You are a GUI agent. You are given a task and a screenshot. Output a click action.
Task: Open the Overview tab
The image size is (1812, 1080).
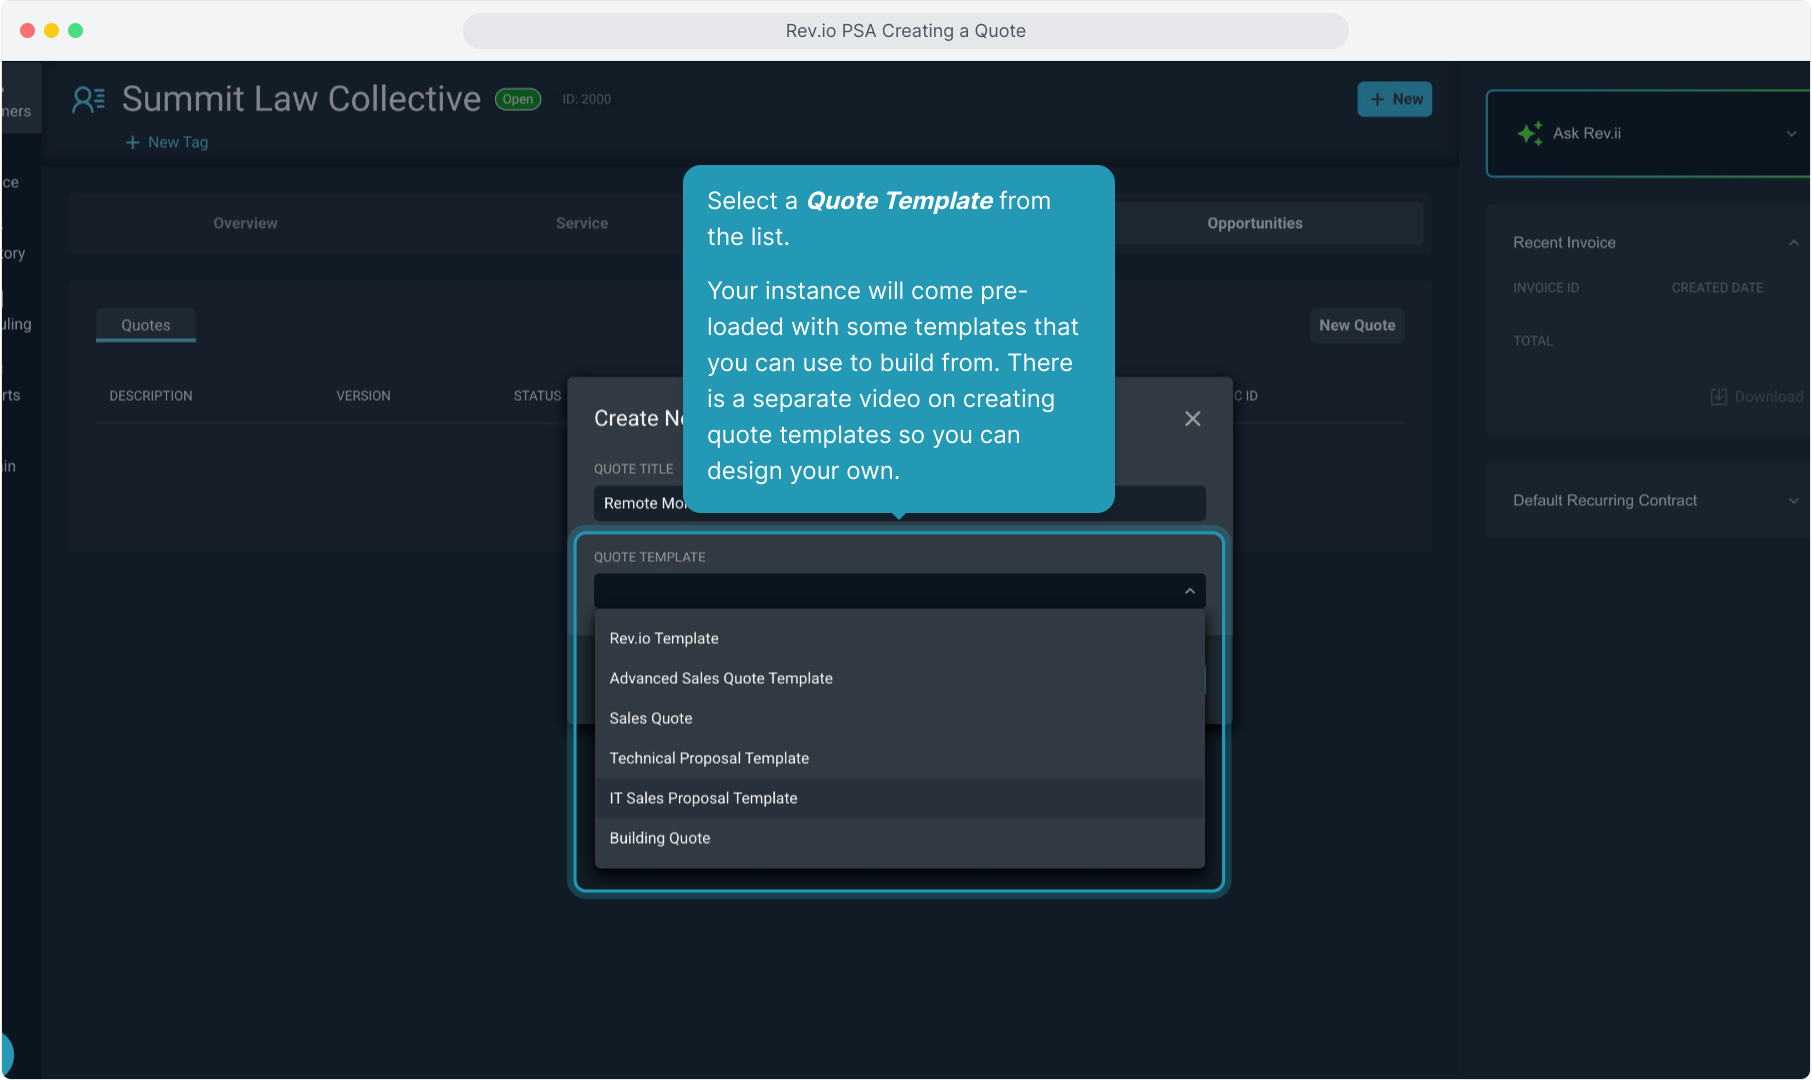point(245,223)
